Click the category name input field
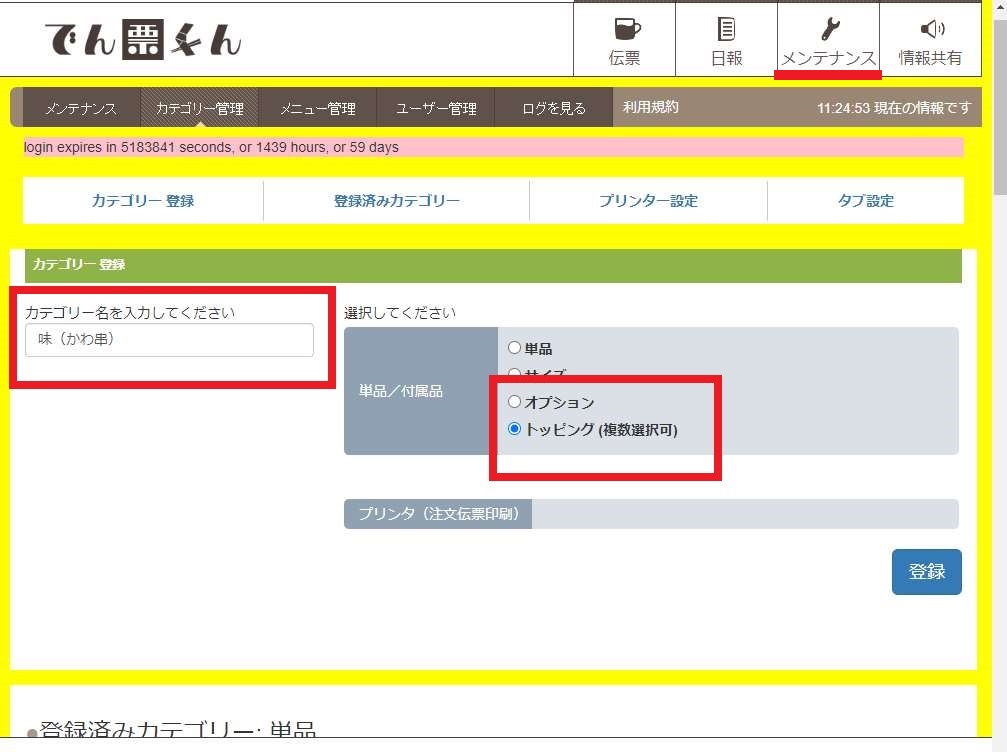The width and height of the screenshot is (1007, 752). pos(170,340)
